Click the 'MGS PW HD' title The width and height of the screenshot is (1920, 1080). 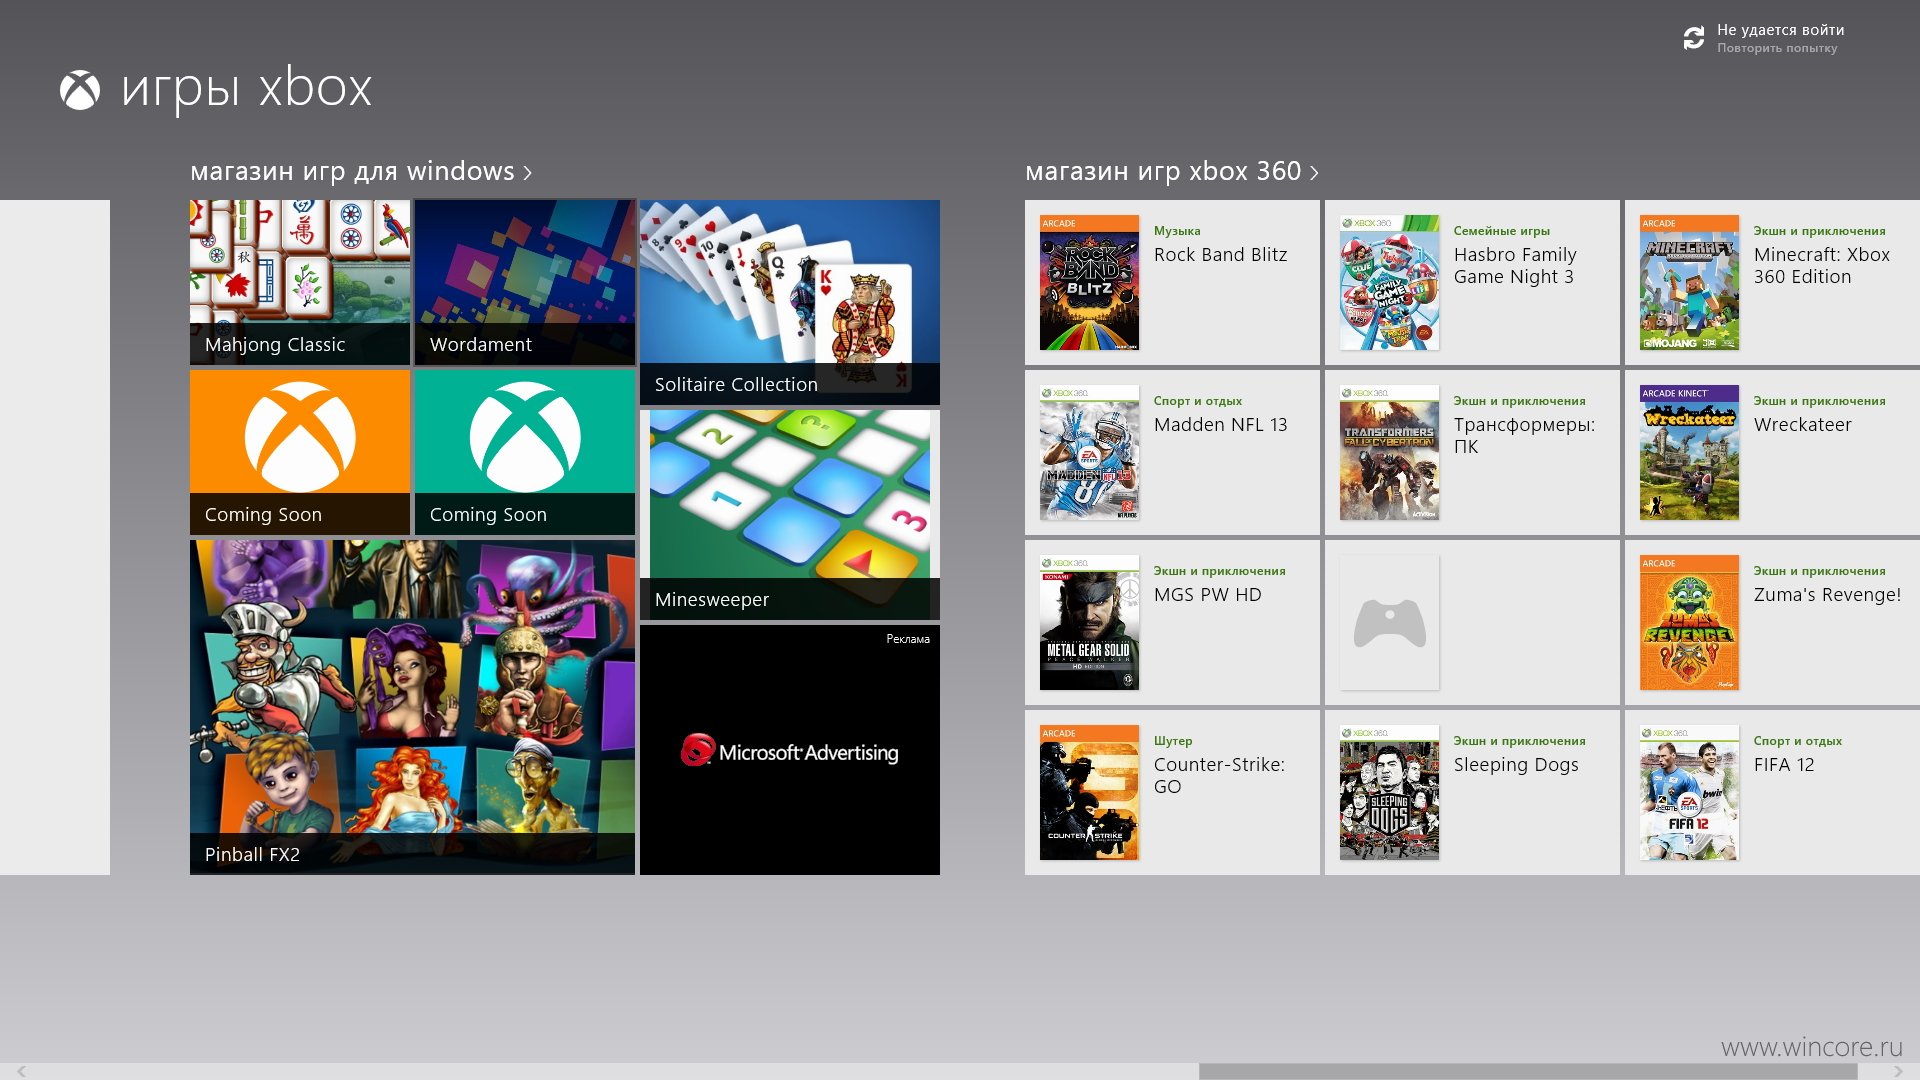1207,595
